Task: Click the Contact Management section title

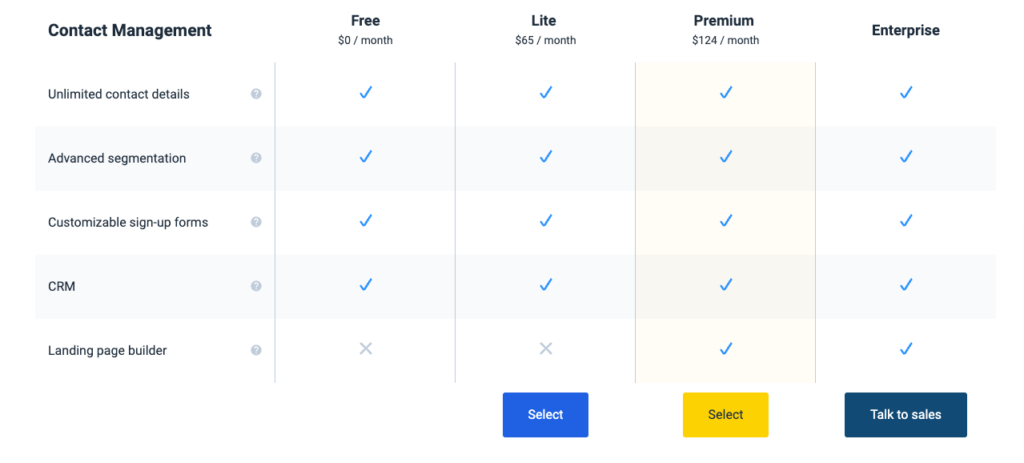Action: coord(130,30)
